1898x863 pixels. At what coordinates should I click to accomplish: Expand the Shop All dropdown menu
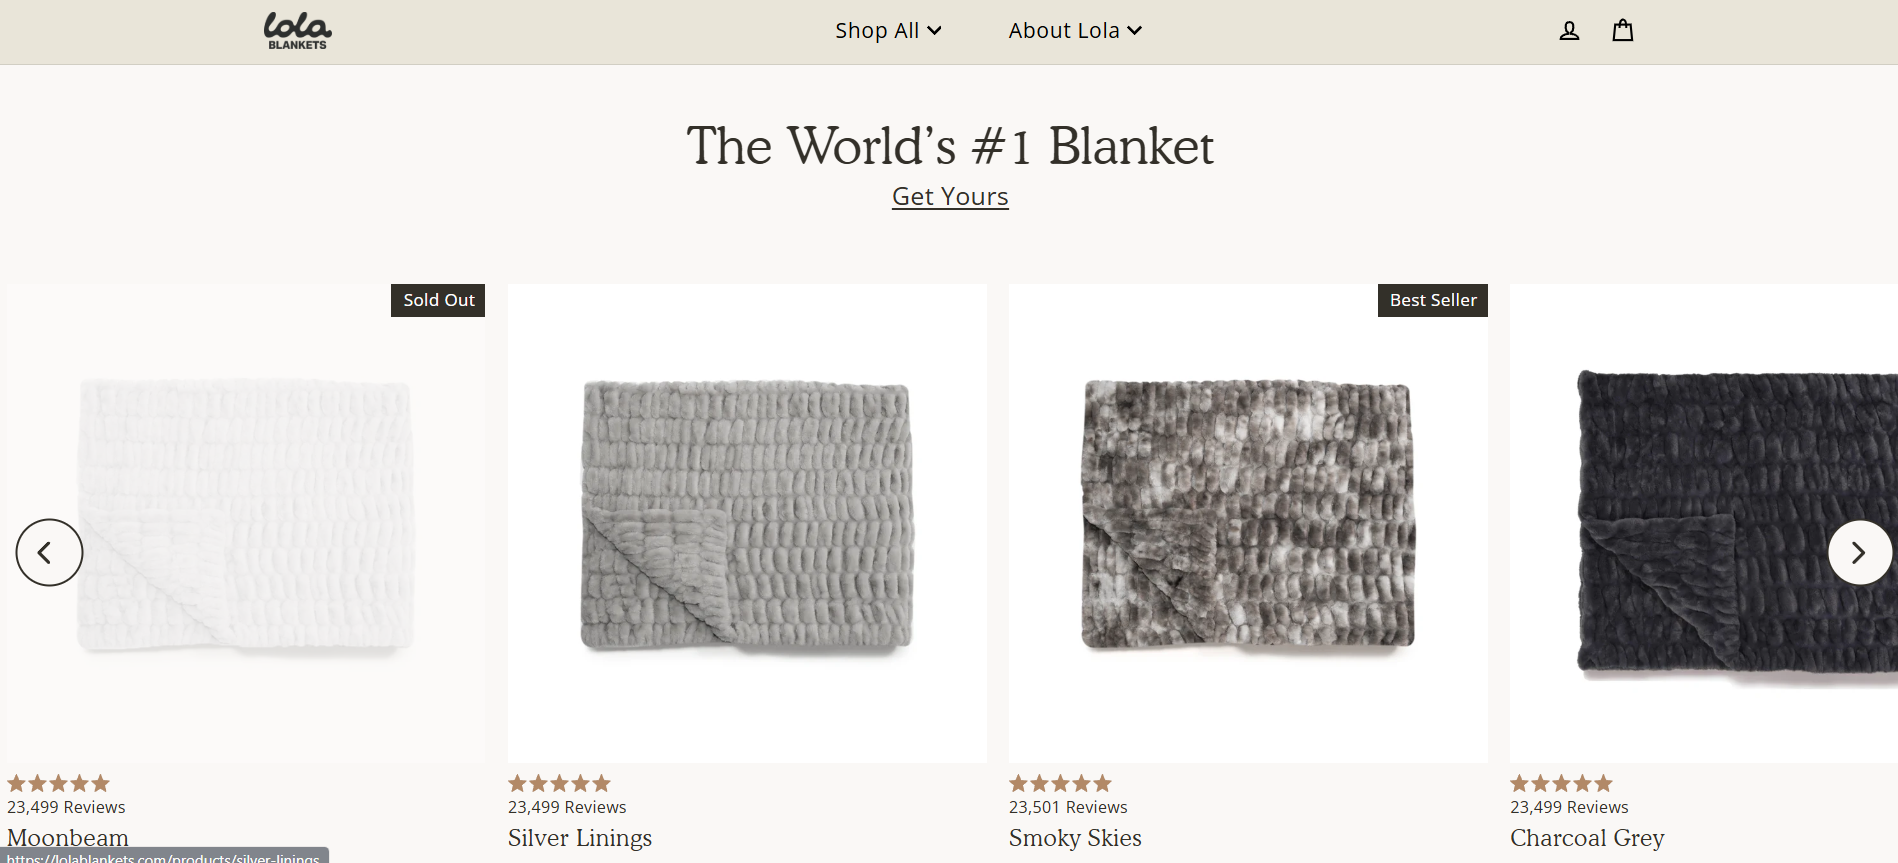coord(888,31)
